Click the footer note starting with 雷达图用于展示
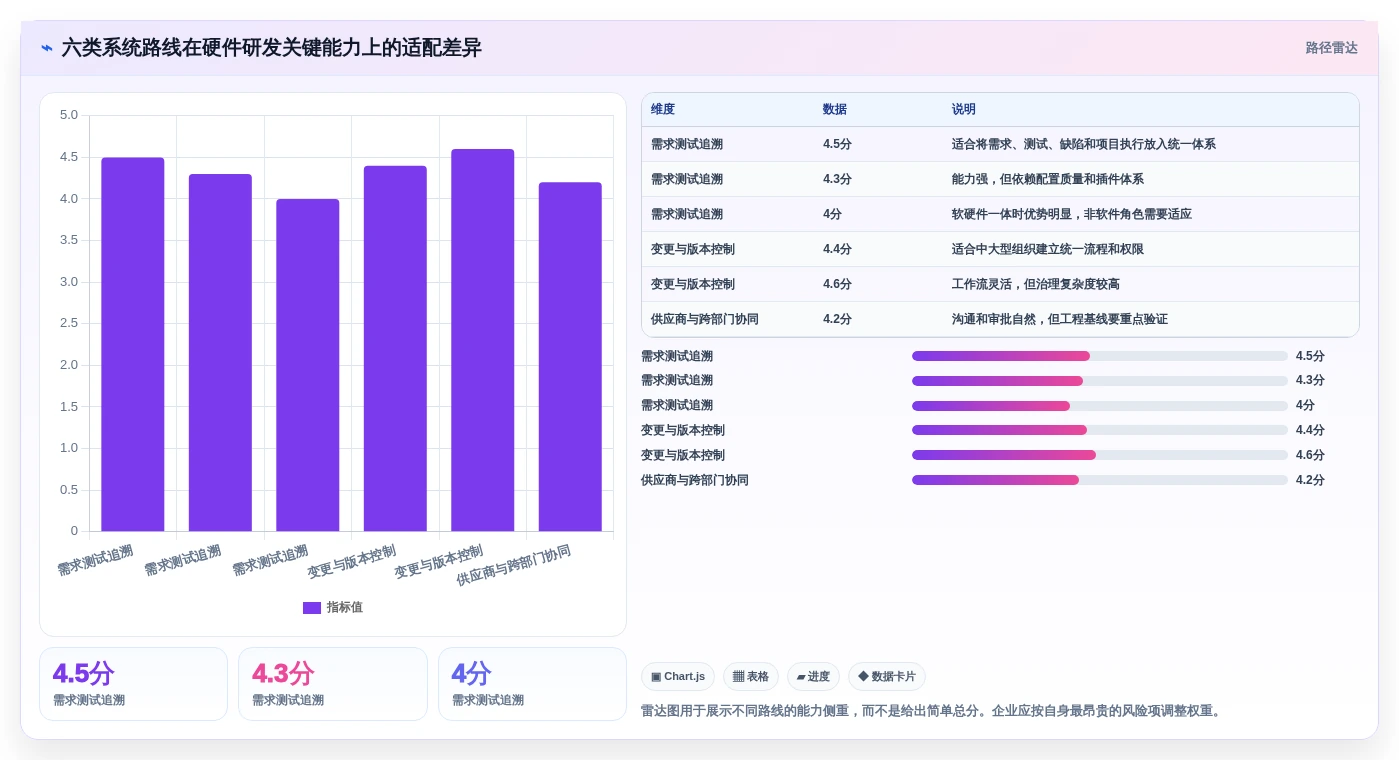The height and width of the screenshot is (760, 1399). (932, 711)
